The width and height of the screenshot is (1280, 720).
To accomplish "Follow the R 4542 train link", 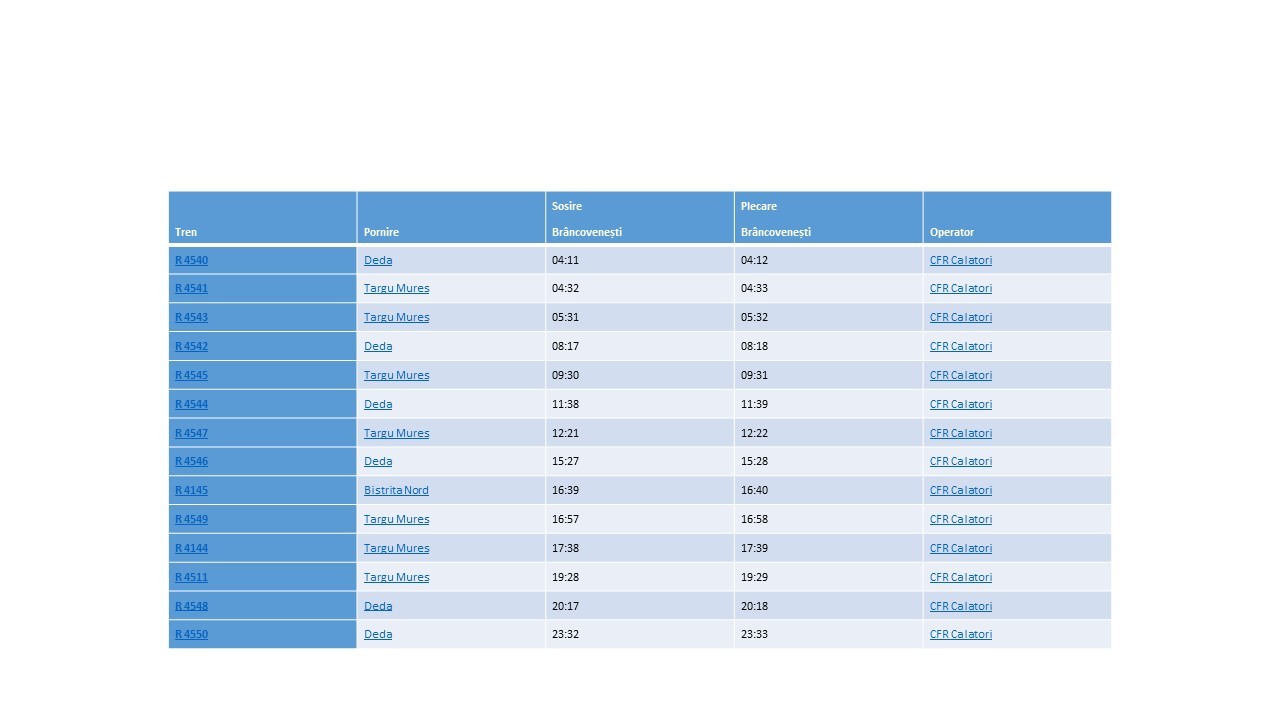I will [x=191, y=346].
